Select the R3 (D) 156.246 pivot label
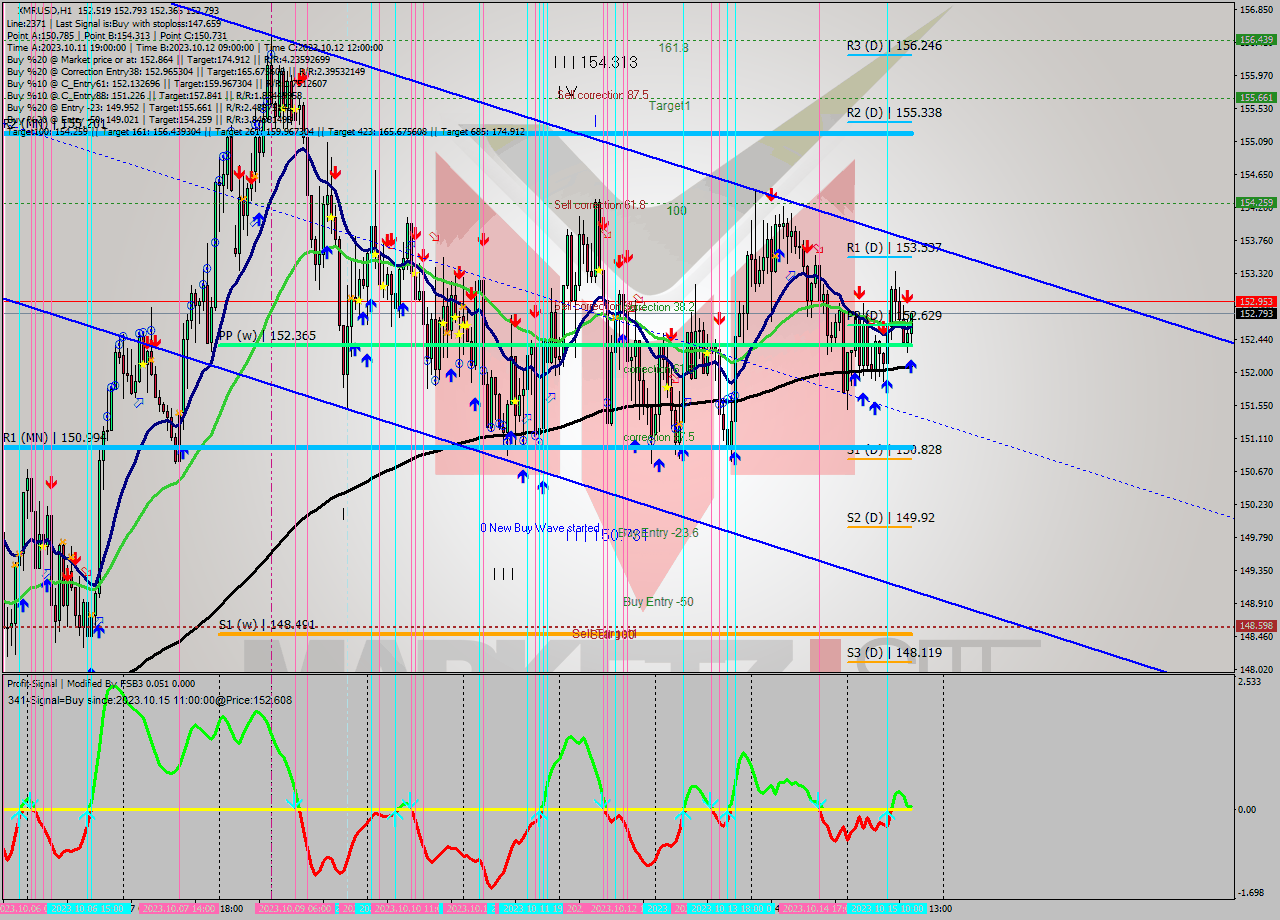 tap(893, 46)
